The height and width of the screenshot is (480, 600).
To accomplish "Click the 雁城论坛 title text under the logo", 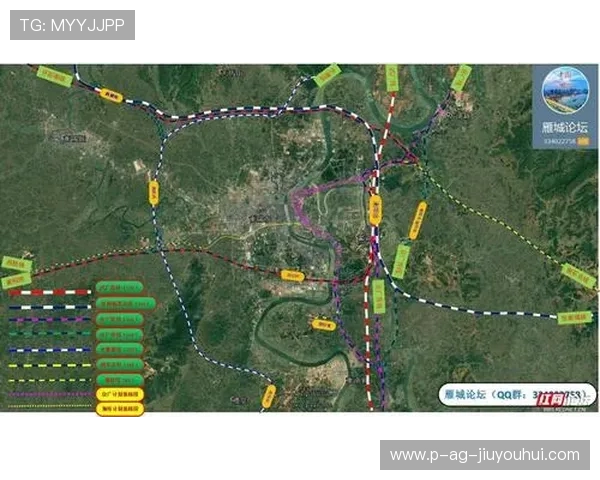I will [x=565, y=127].
